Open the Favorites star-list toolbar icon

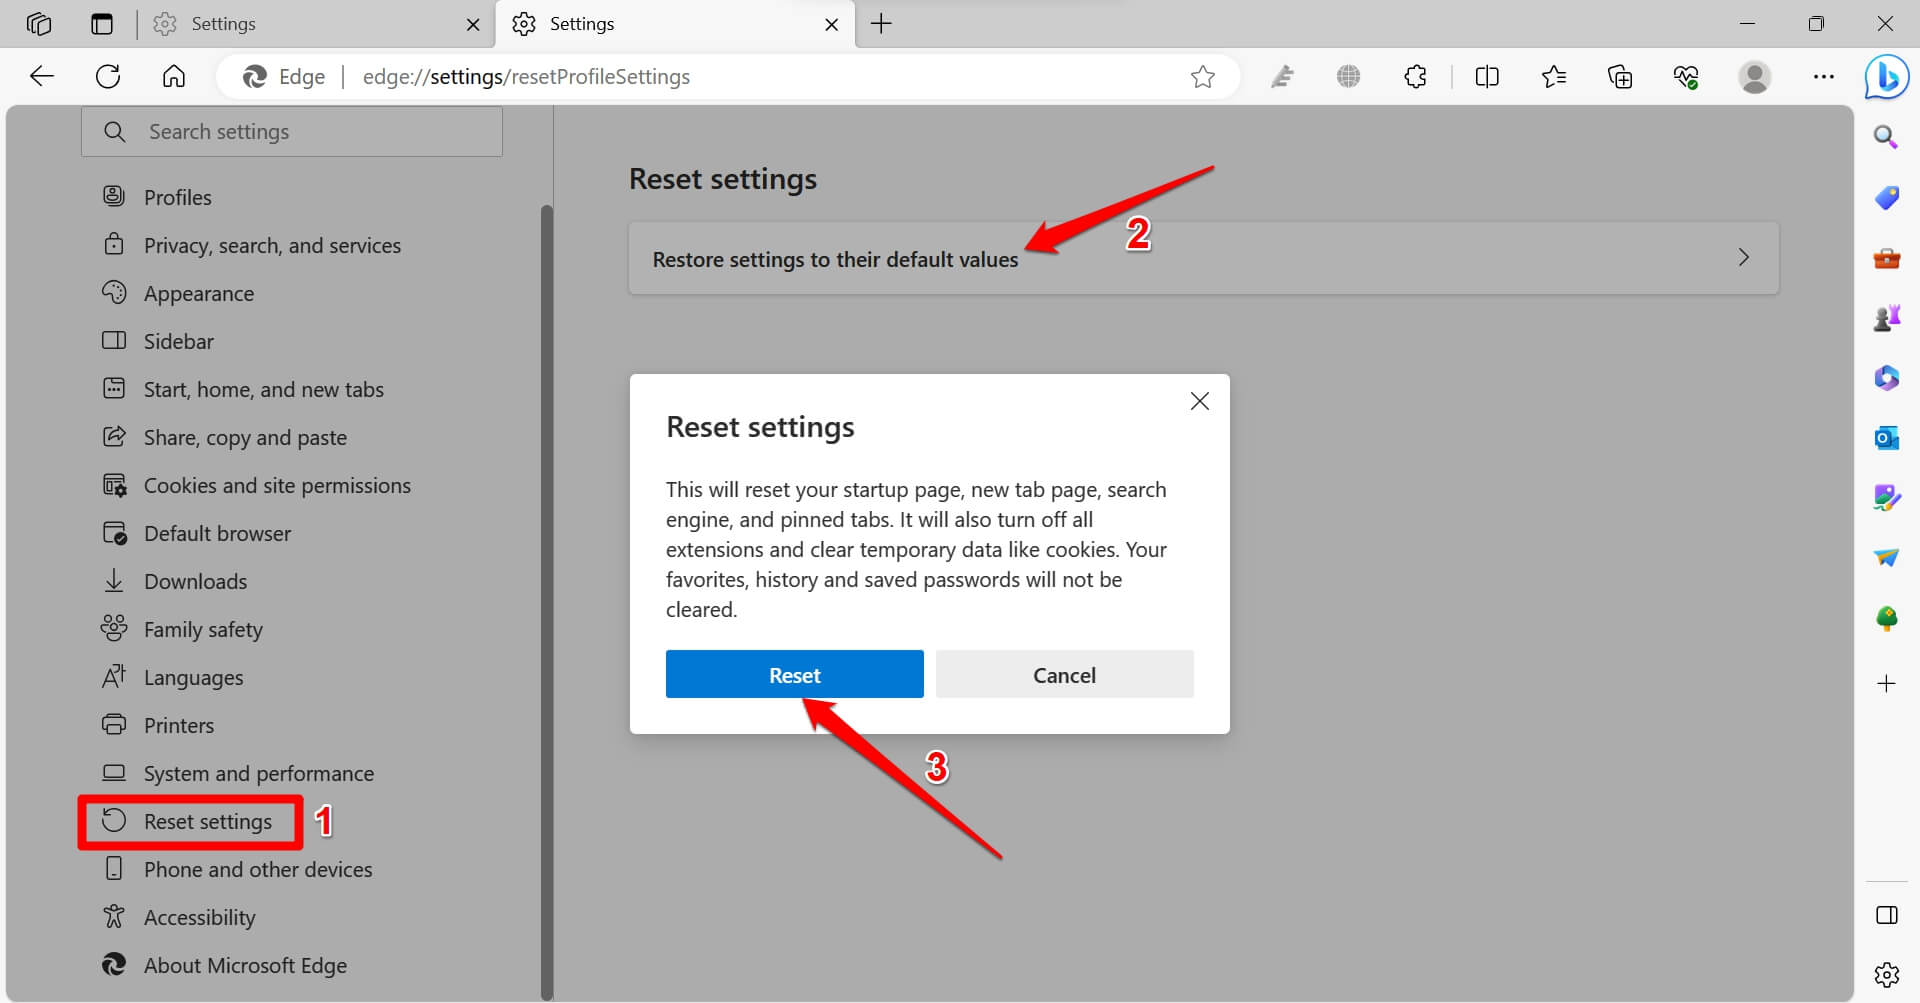point(1553,76)
